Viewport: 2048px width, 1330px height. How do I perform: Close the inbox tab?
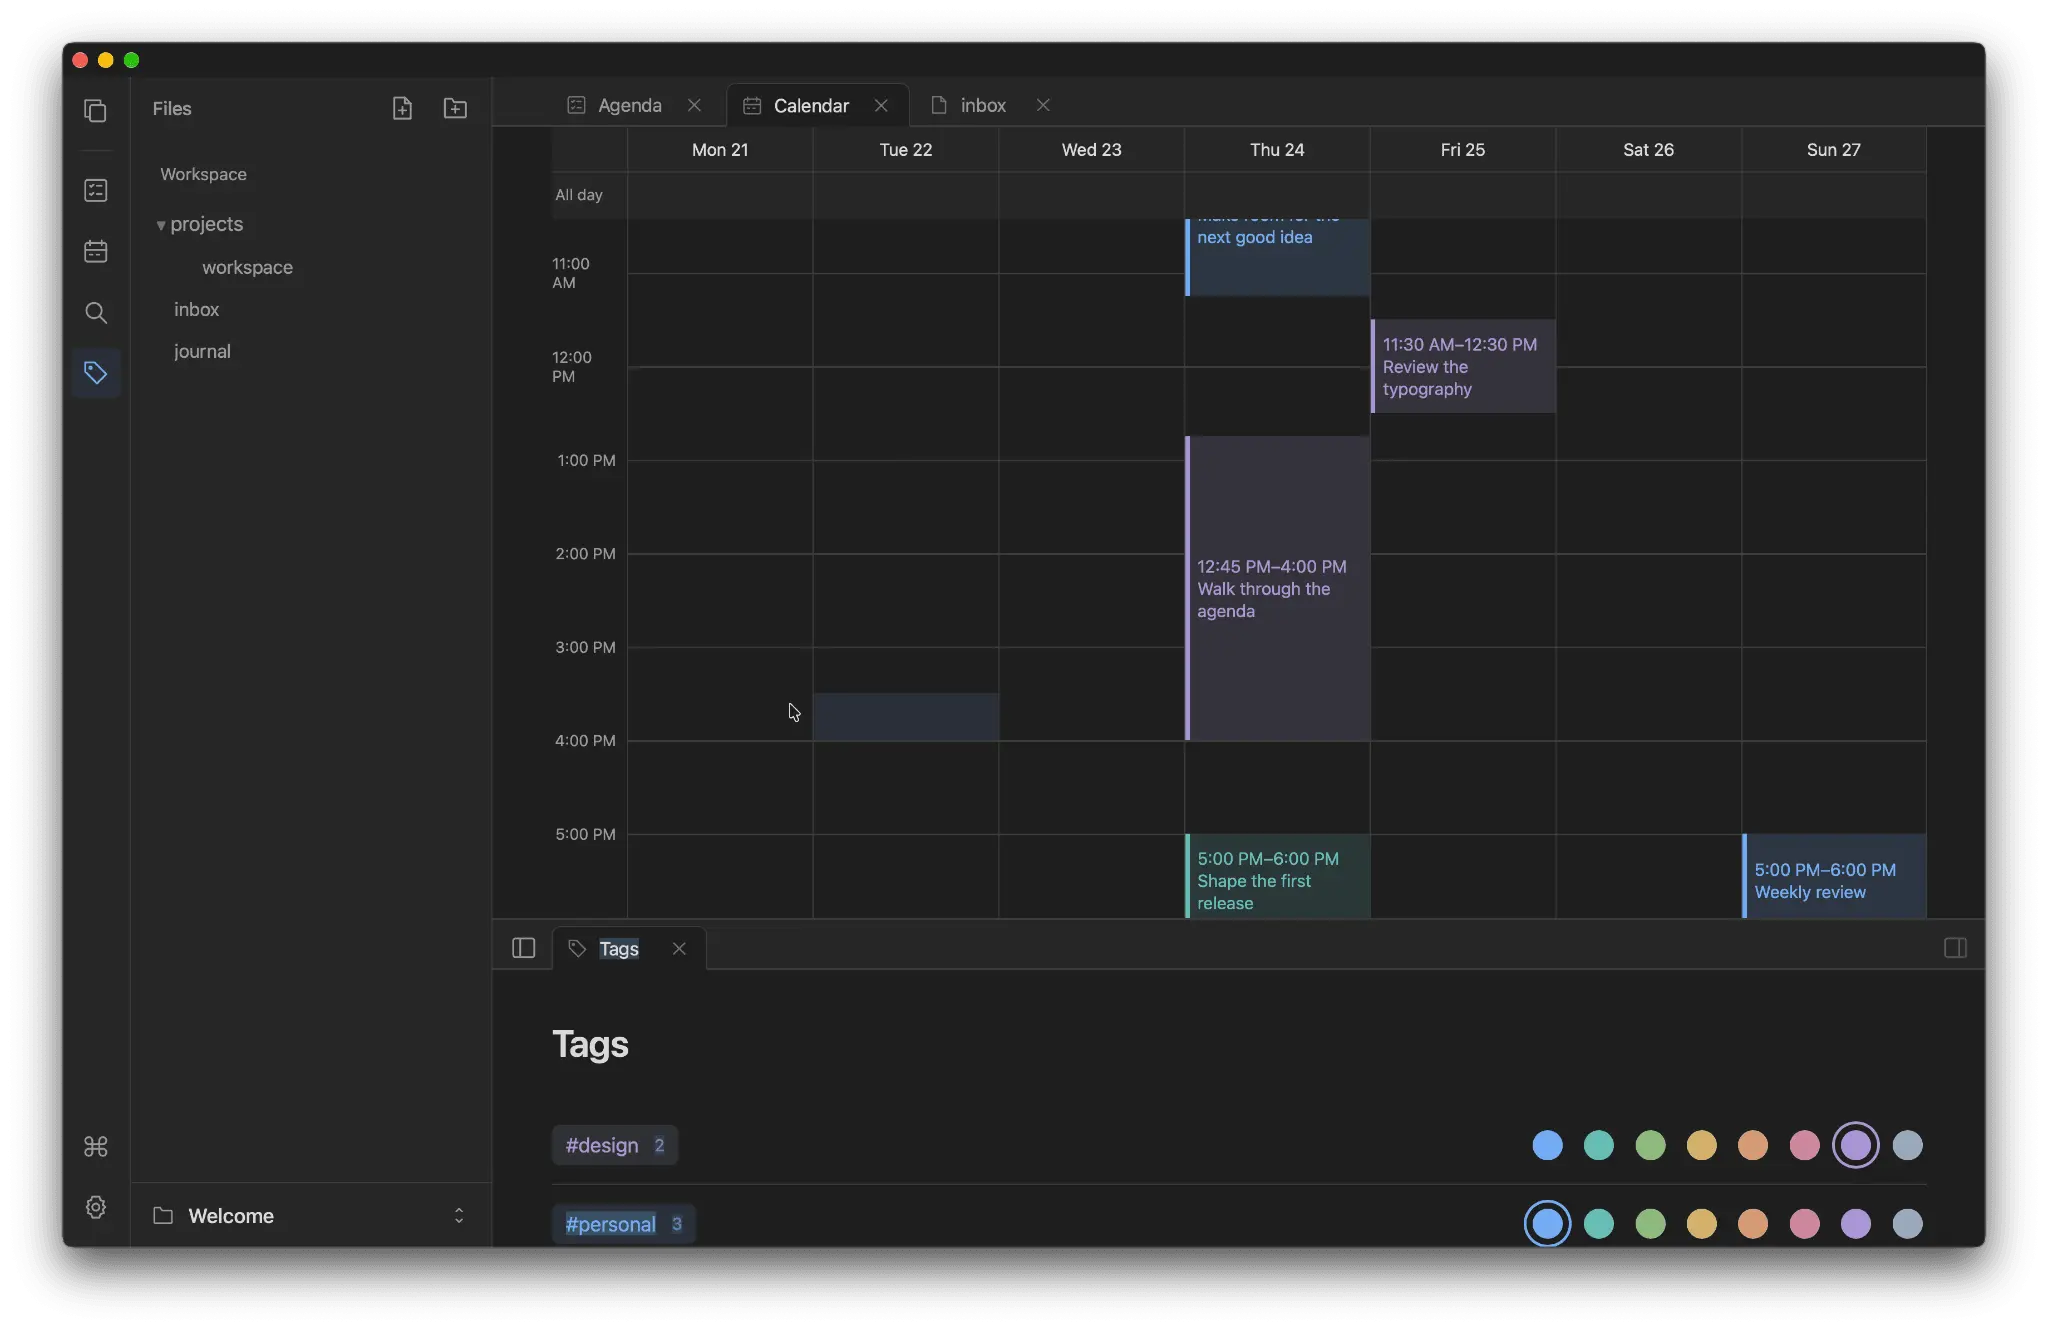point(1043,105)
